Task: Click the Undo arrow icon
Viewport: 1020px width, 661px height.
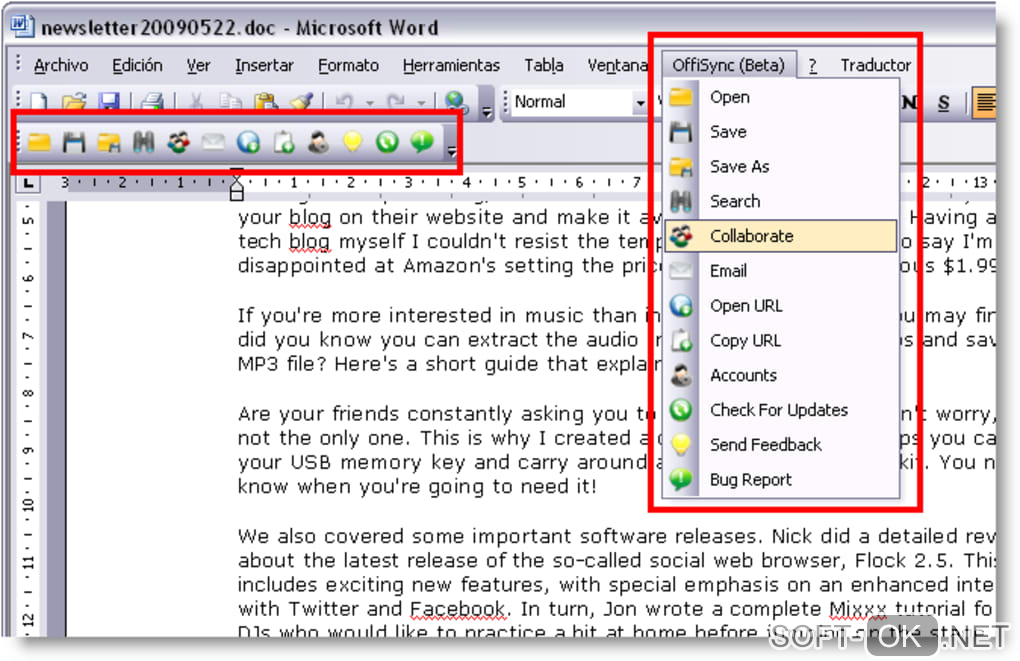Action: pos(345,102)
